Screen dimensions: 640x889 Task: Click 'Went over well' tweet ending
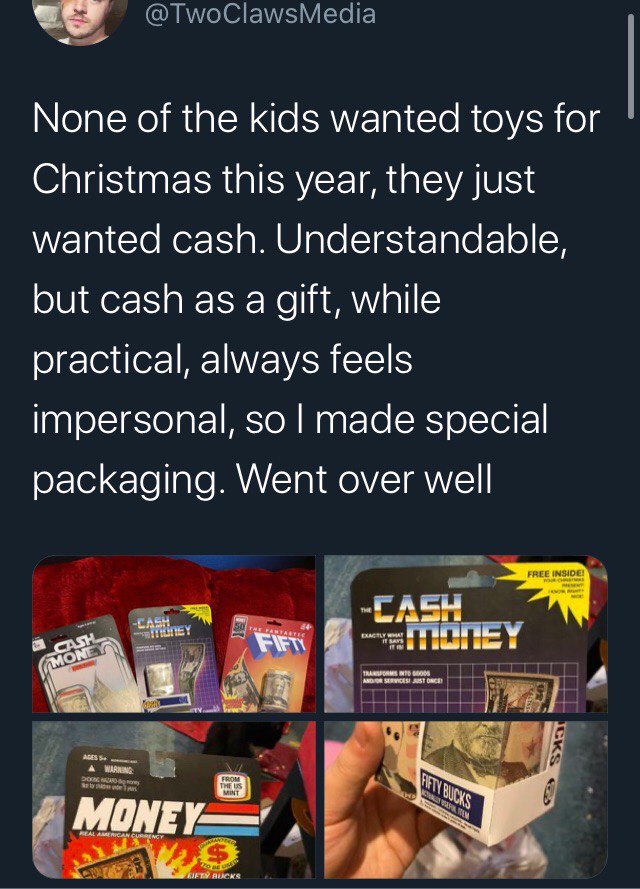point(363,480)
